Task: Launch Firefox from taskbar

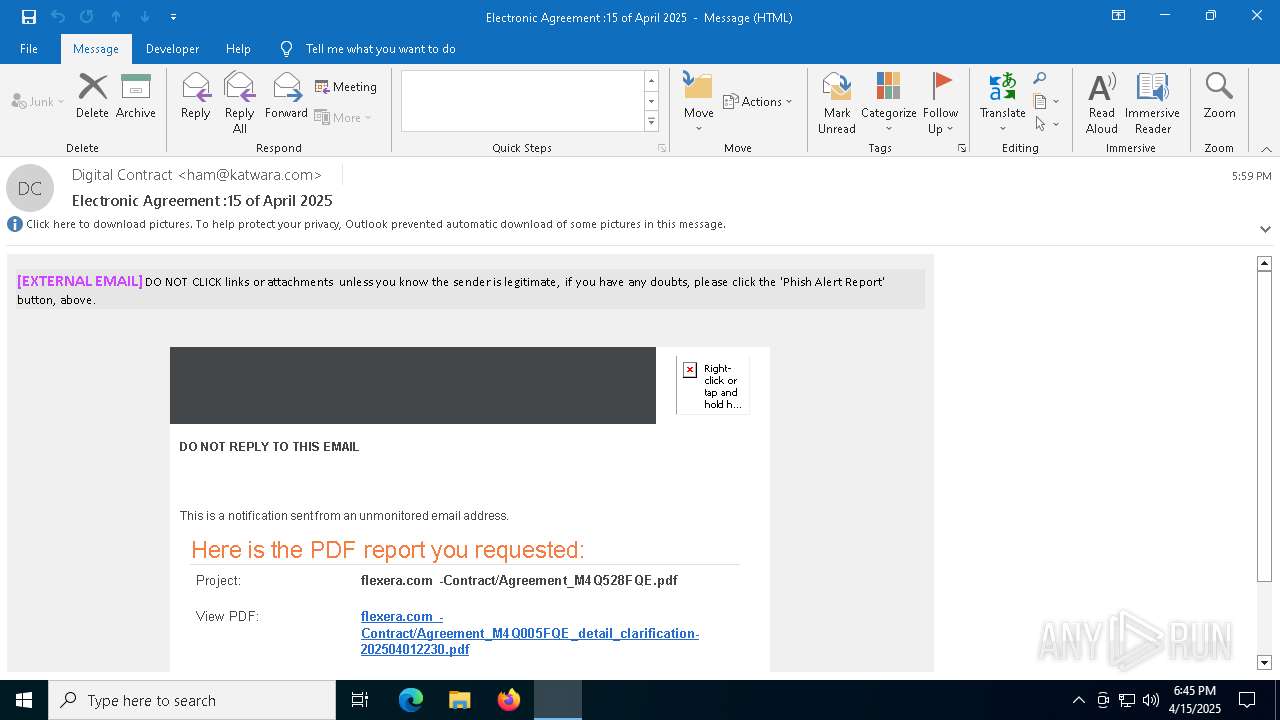Action: (x=508, y=700)
